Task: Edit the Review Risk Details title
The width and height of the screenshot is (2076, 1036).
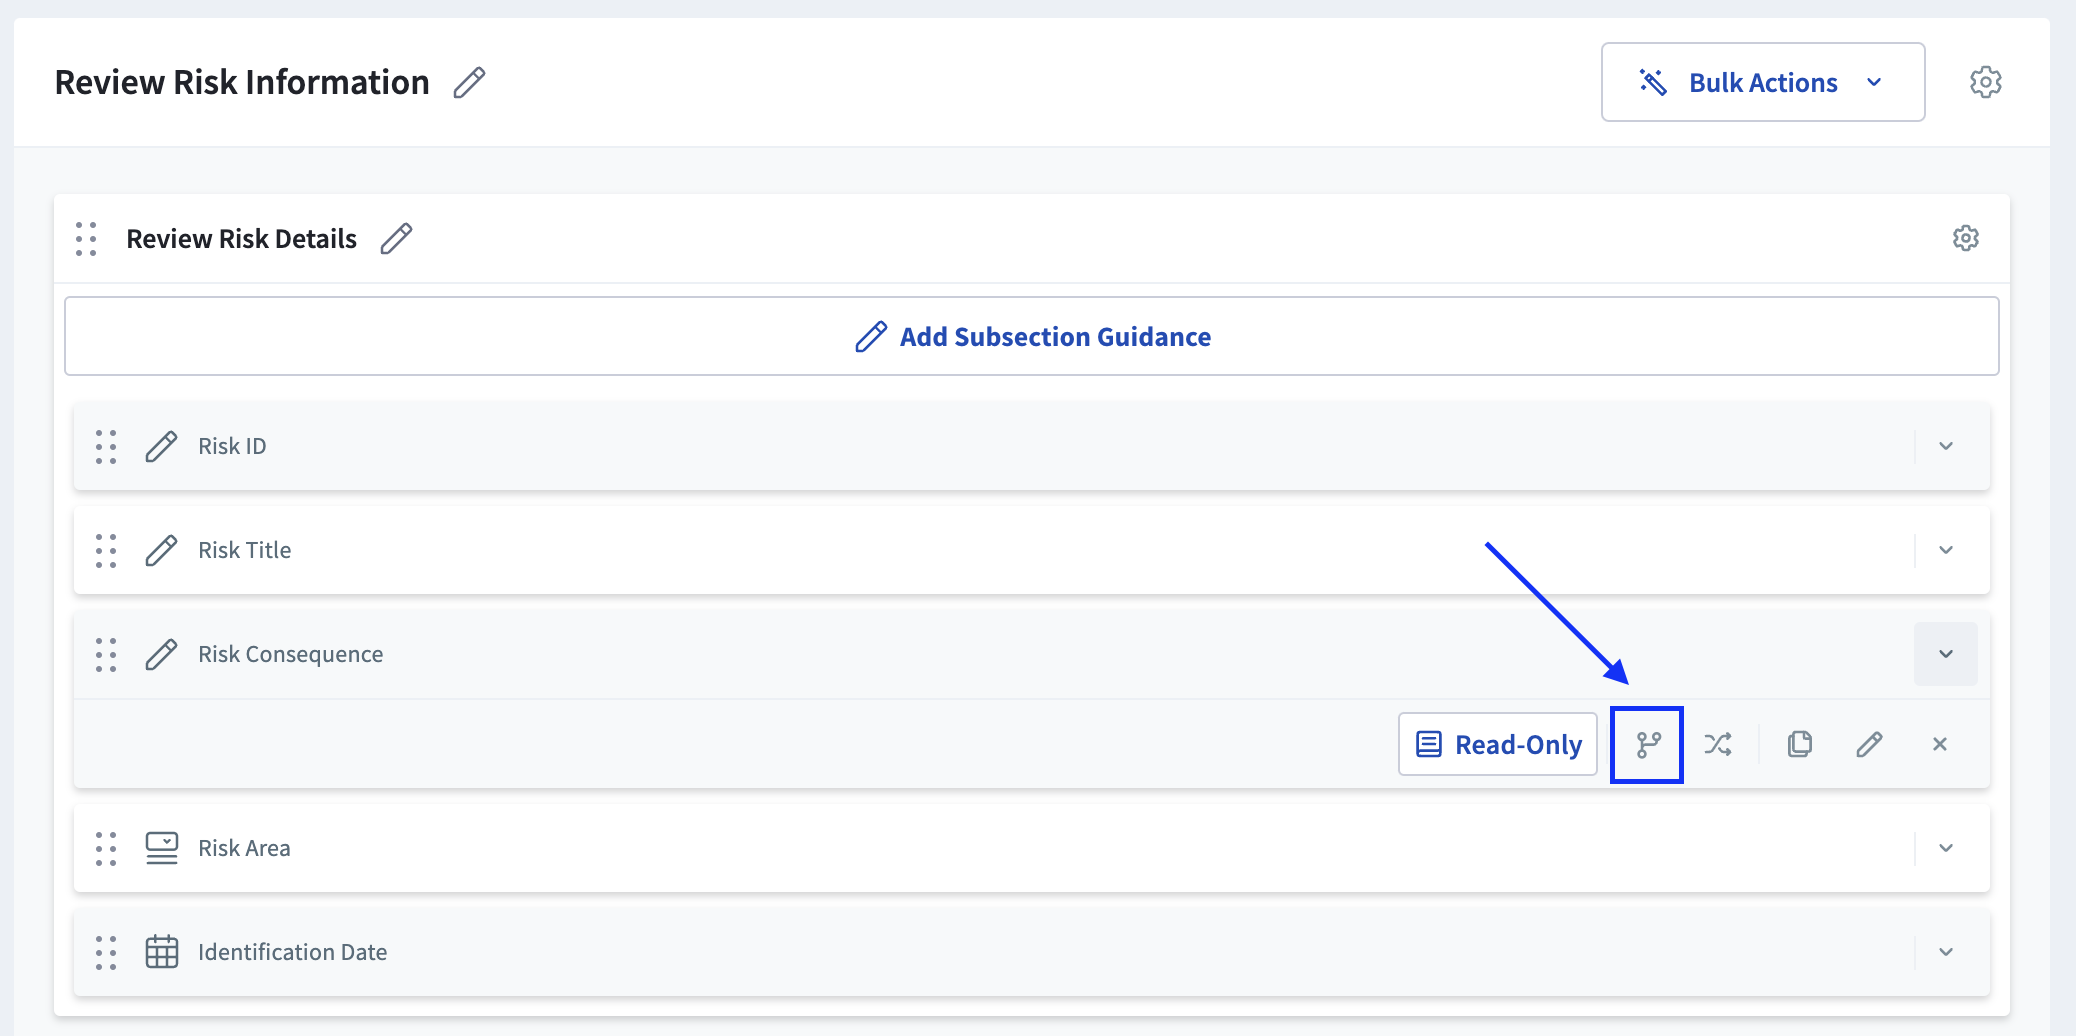Action: click(x=396, y=238)
